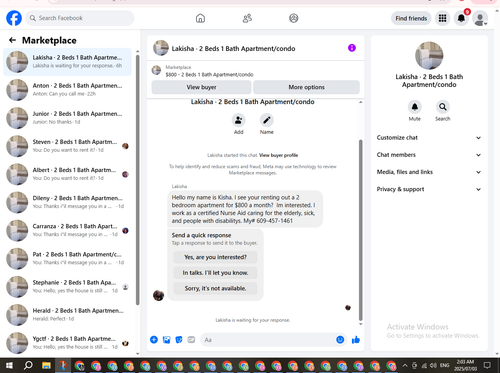Send quick response 'In talks. I'll let you know.'
Screen dimensions: 500x373
click(215, 273)
